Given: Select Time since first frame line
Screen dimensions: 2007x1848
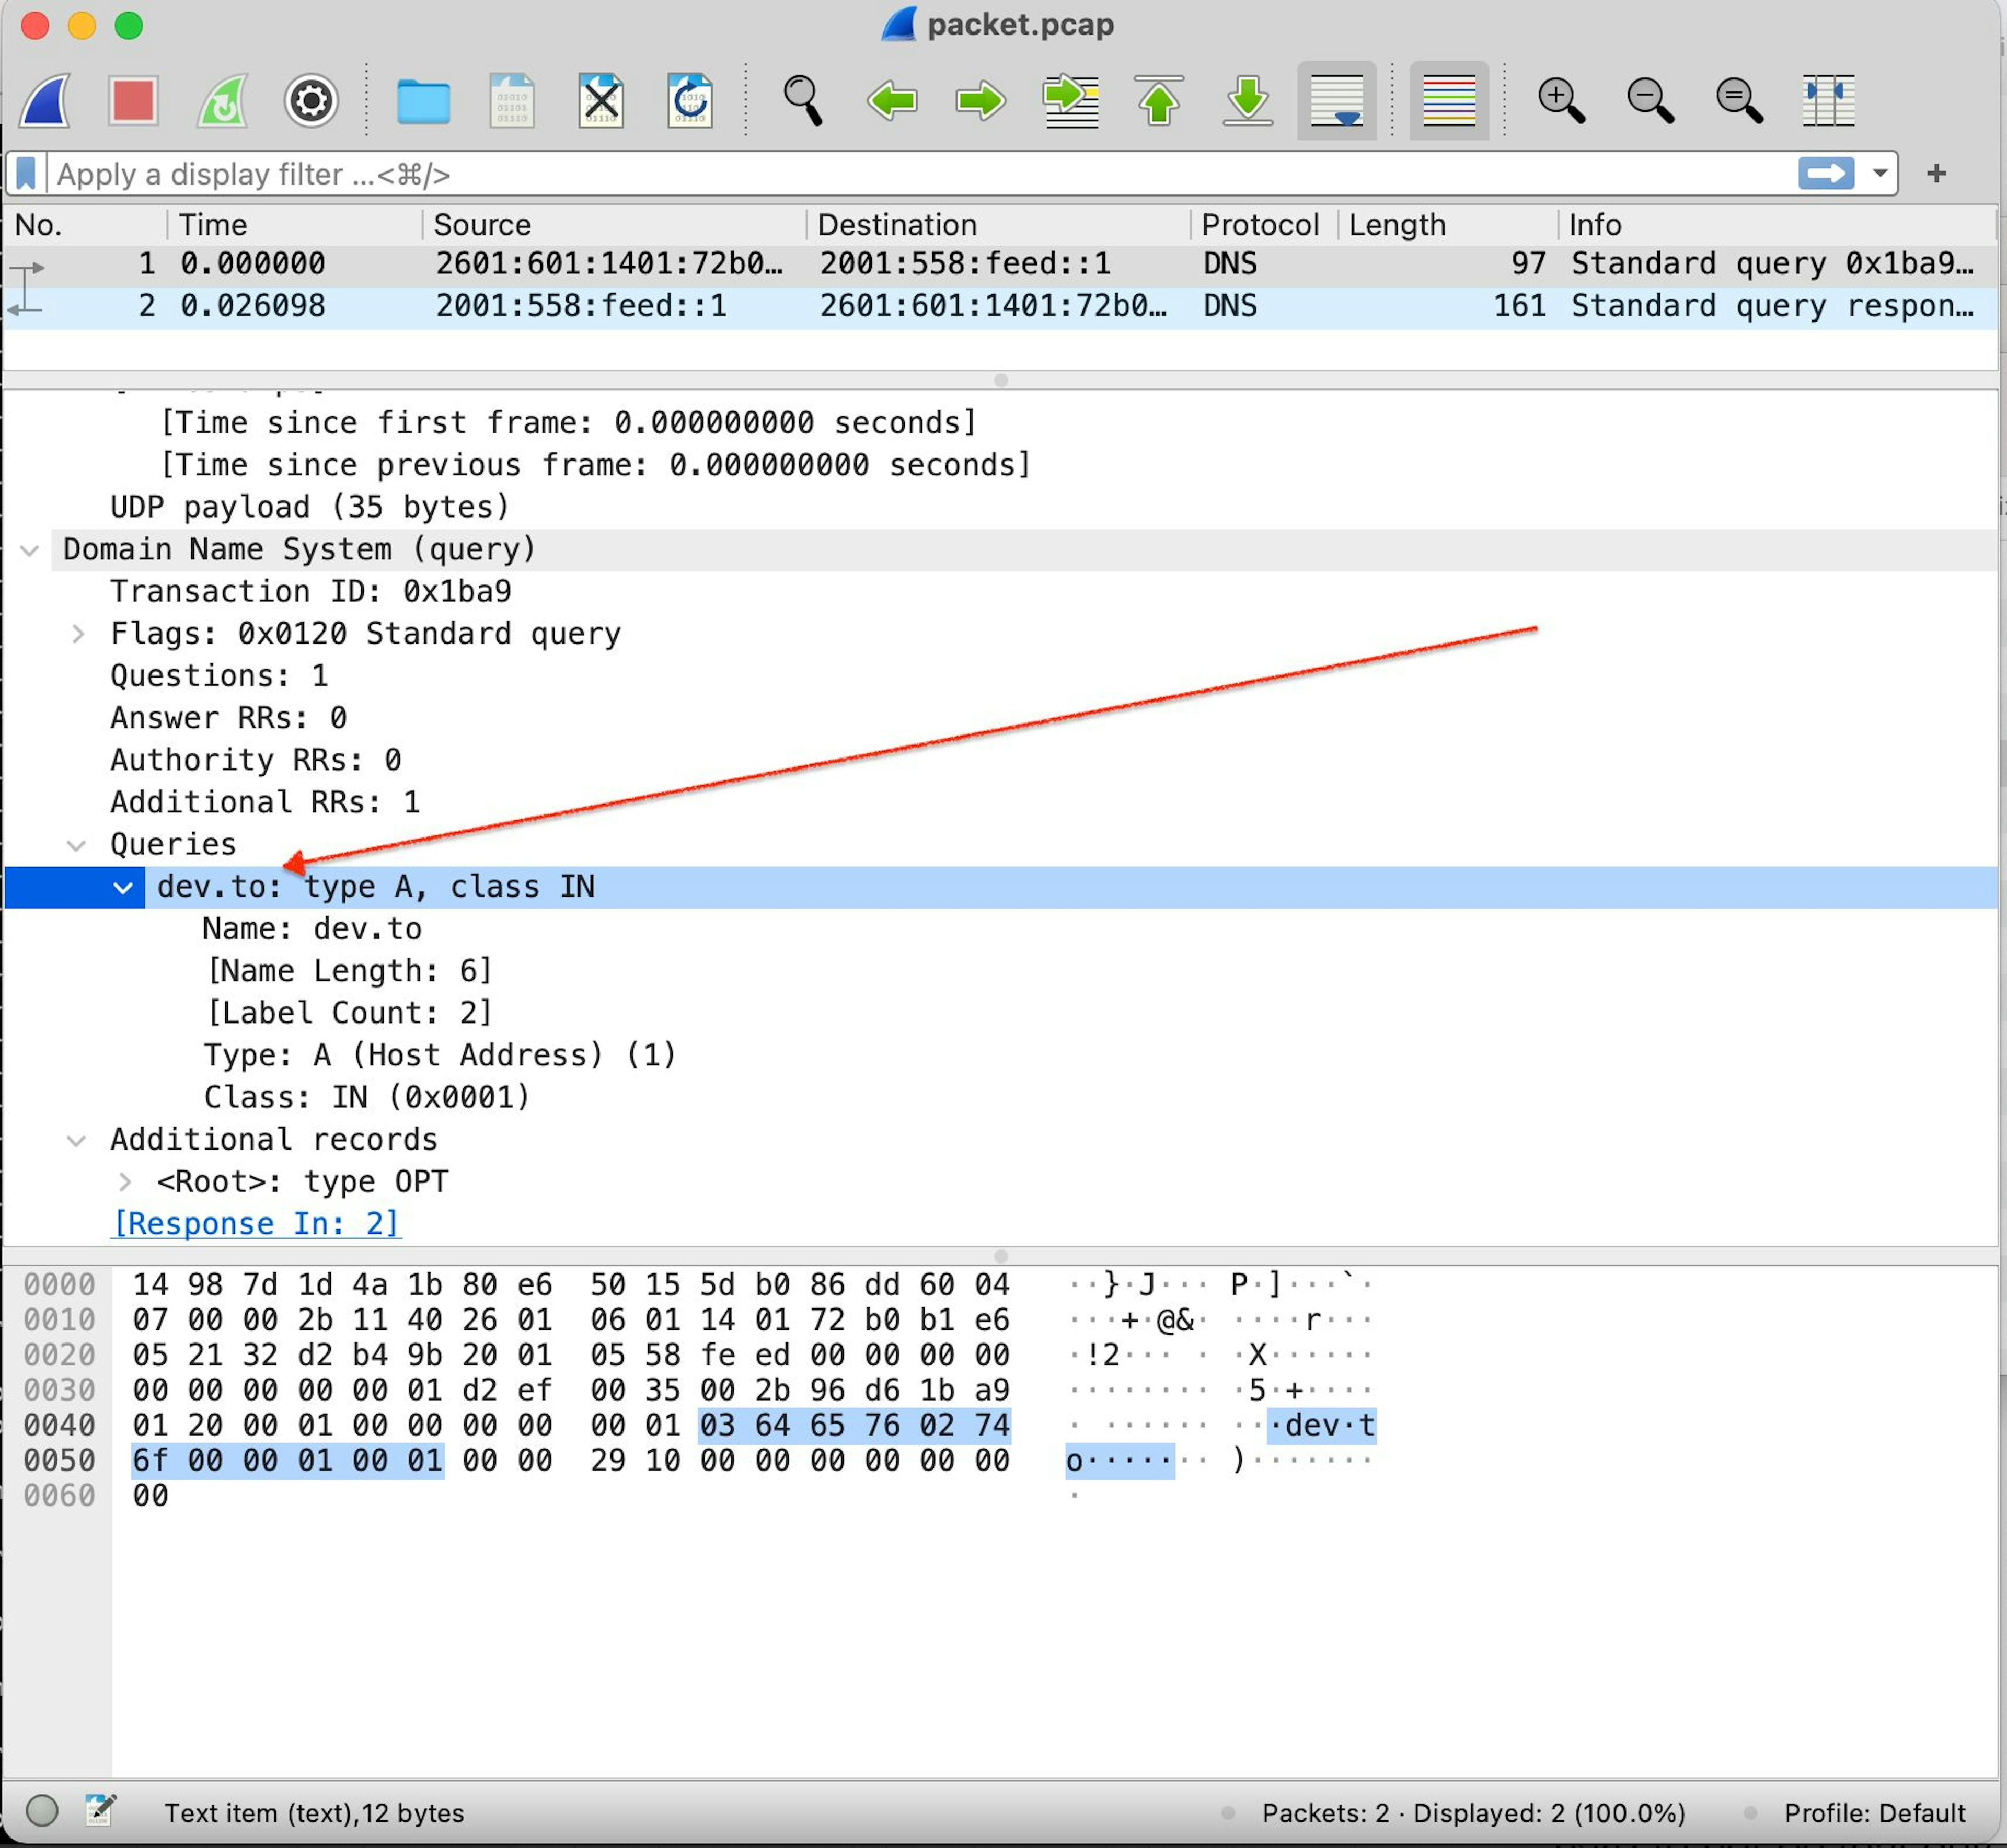Looking at the screenshot, I should pyautogui.click(x=568, y=423).
